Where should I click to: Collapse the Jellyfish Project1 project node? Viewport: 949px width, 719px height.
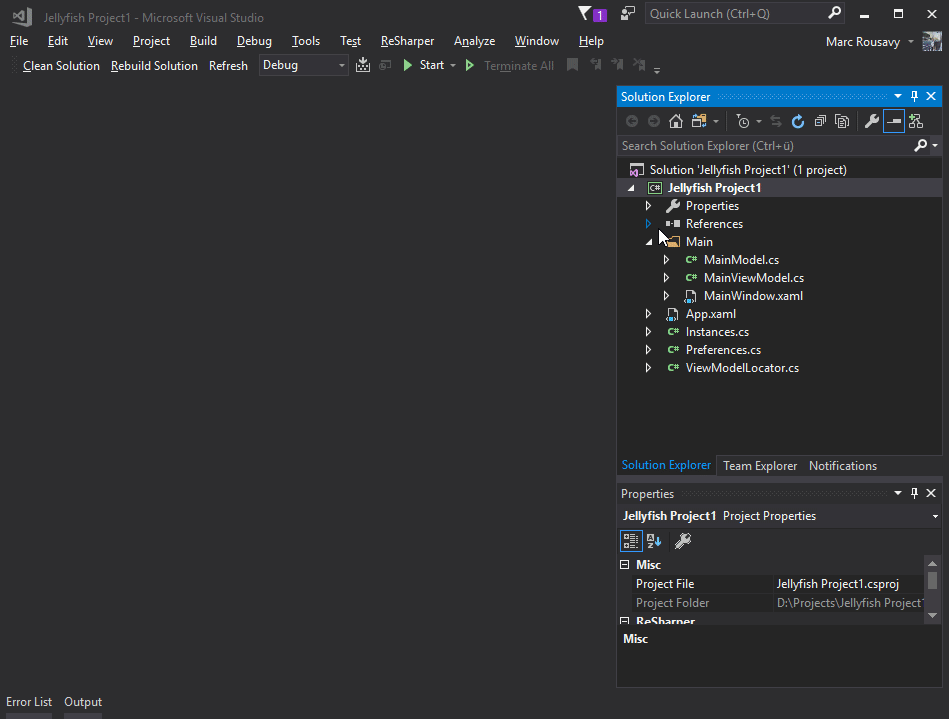[631, 188]
